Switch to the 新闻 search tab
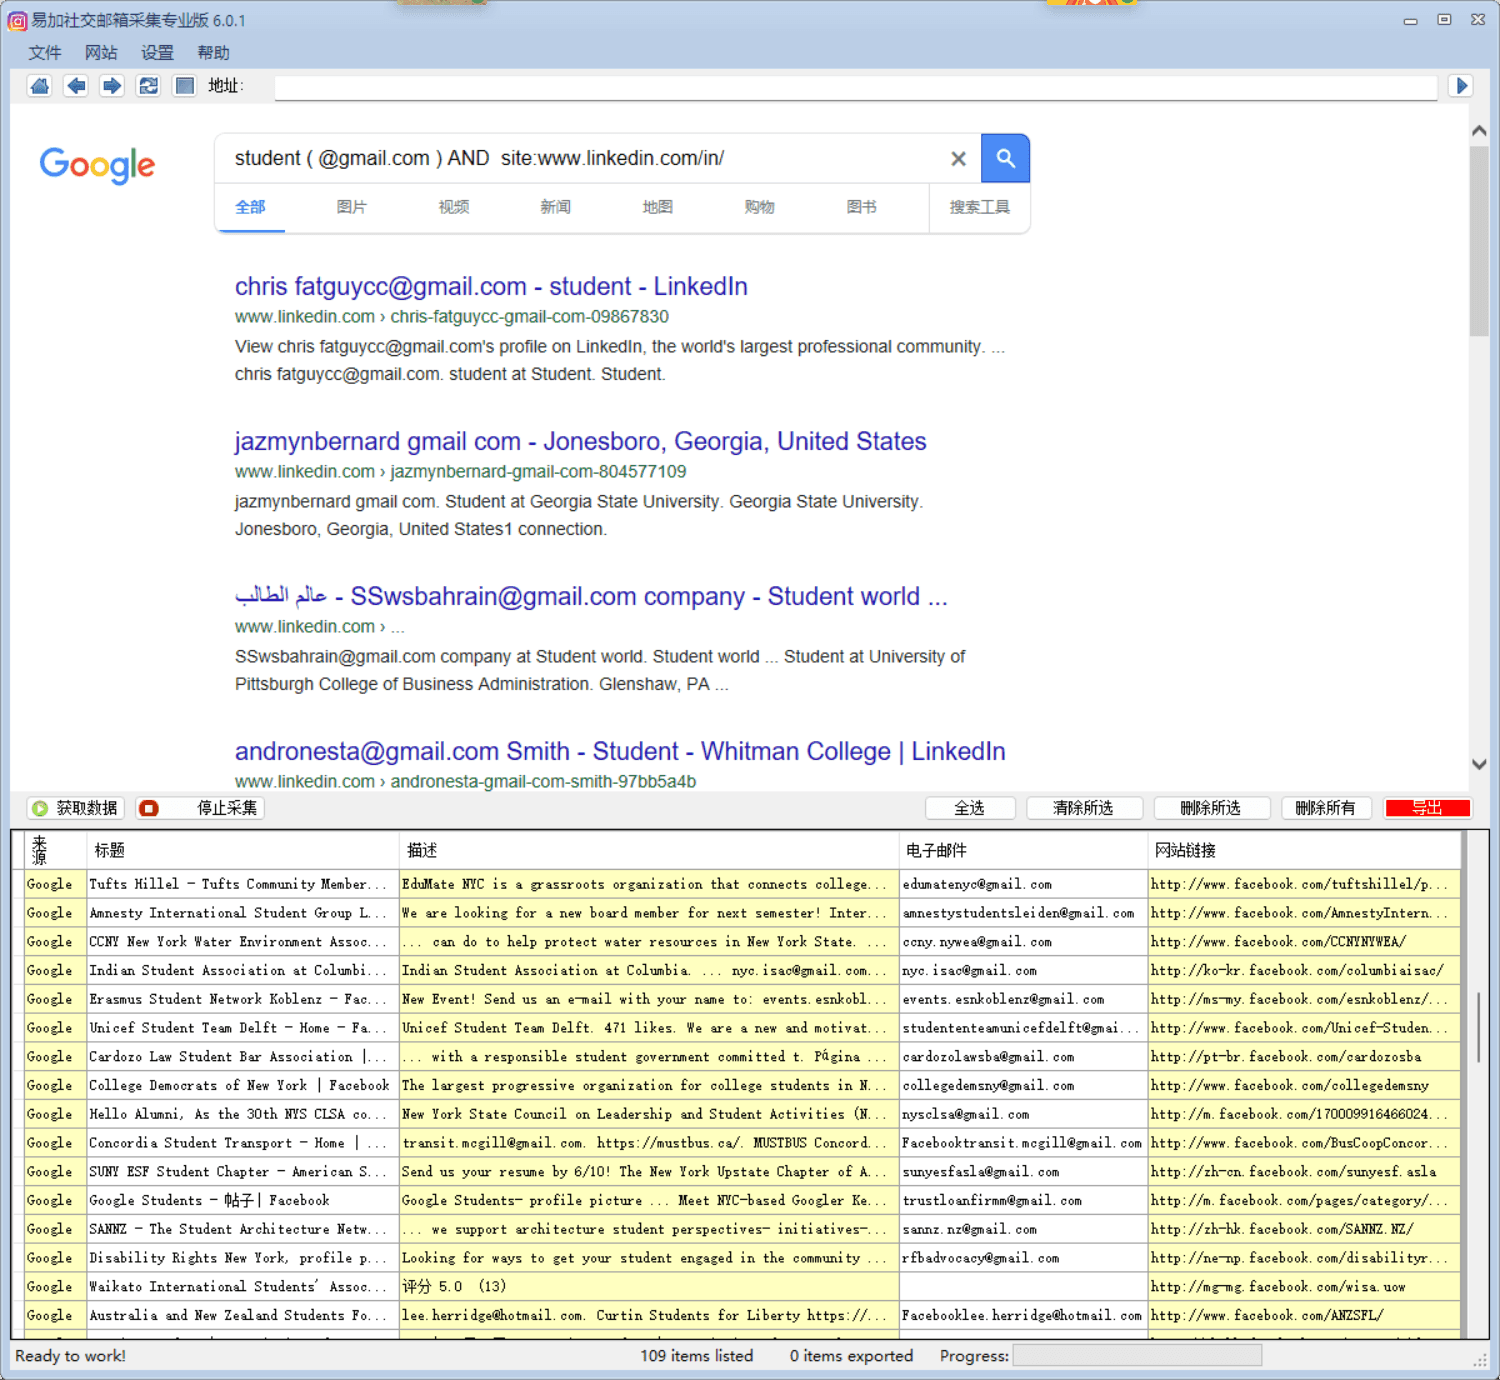The width and height of the screenshot is (1500, 1380). click(556, 207)
